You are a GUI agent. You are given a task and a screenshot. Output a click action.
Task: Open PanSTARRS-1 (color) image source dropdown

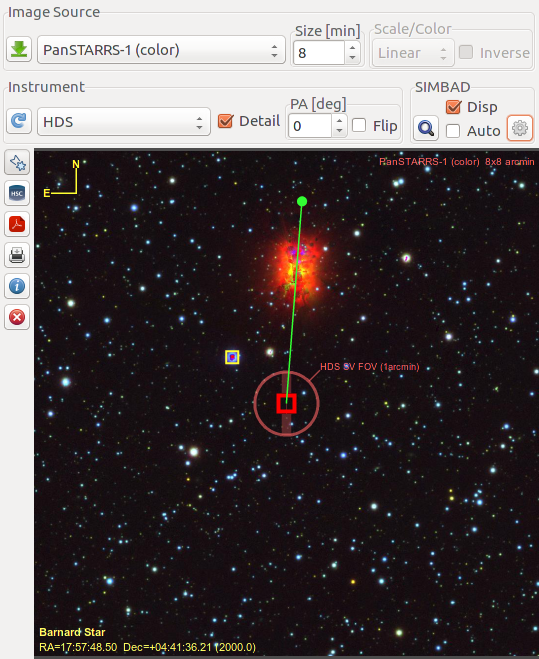coord(161,50)
